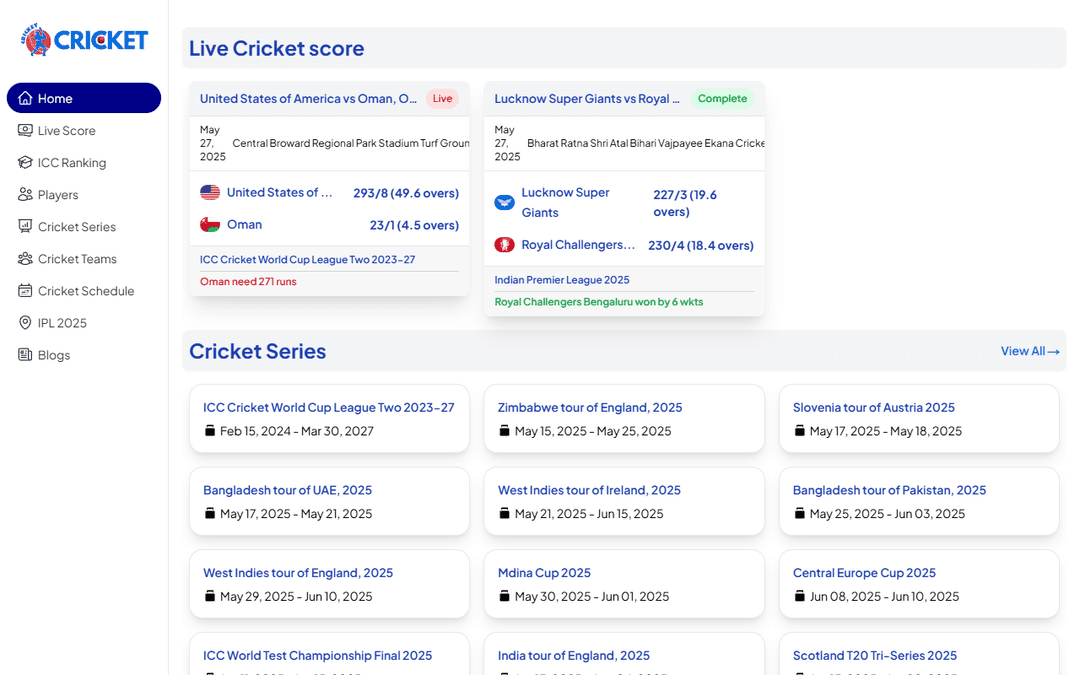Screen dimensions: 1080x675
Task: Click View All link for Cricket Series
Action: tap(1030, 351)
